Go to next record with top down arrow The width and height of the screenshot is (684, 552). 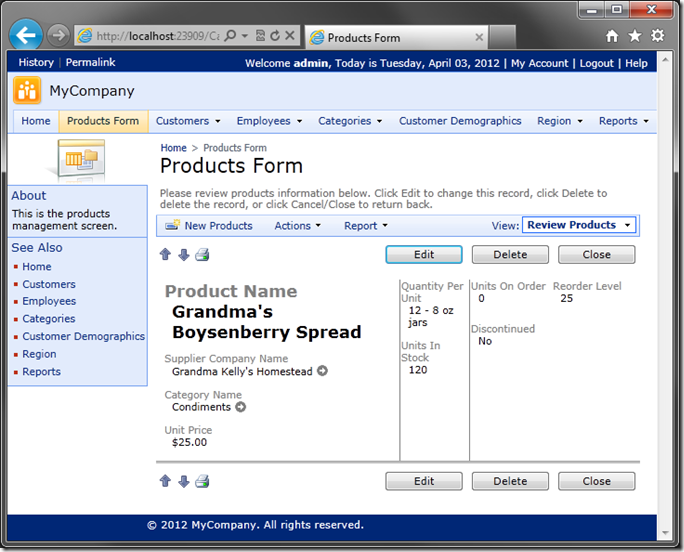183,255
